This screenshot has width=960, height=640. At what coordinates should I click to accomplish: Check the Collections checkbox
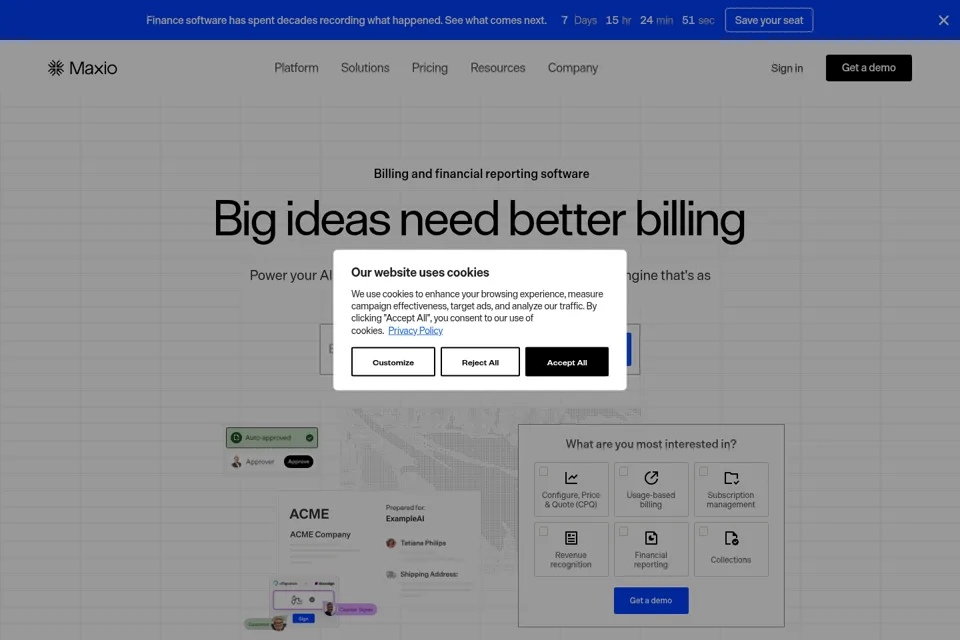tap(703, 532)
